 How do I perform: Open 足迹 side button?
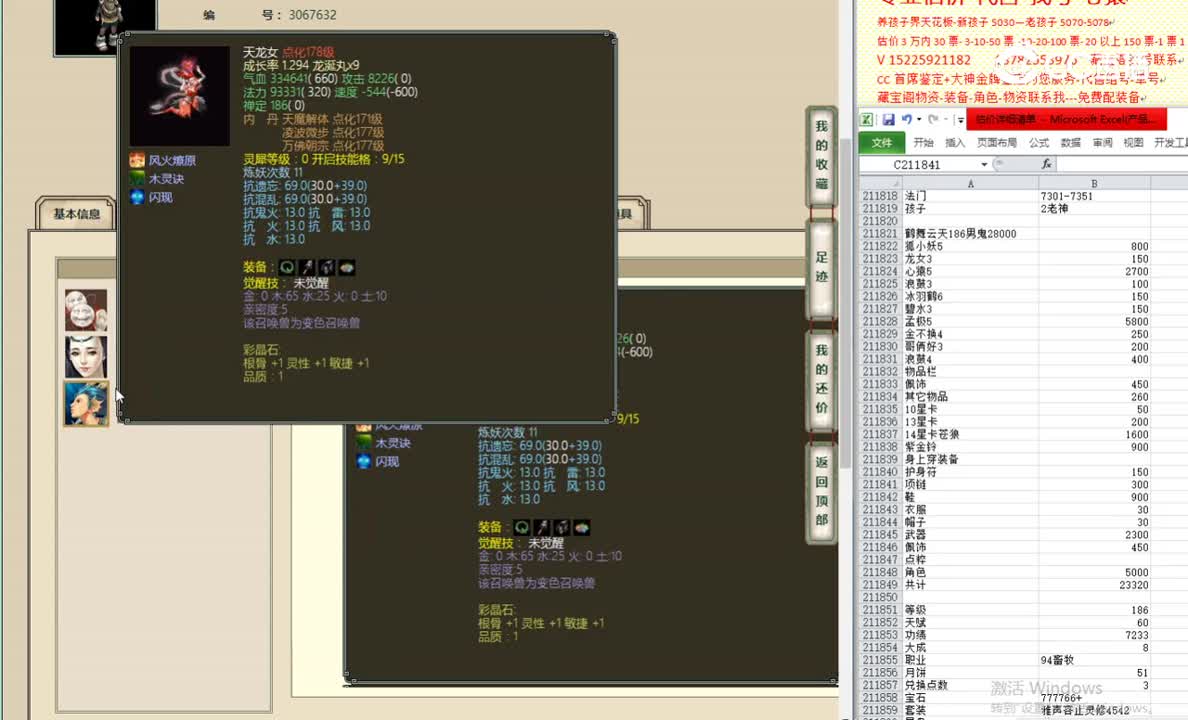tap(821, 268)
